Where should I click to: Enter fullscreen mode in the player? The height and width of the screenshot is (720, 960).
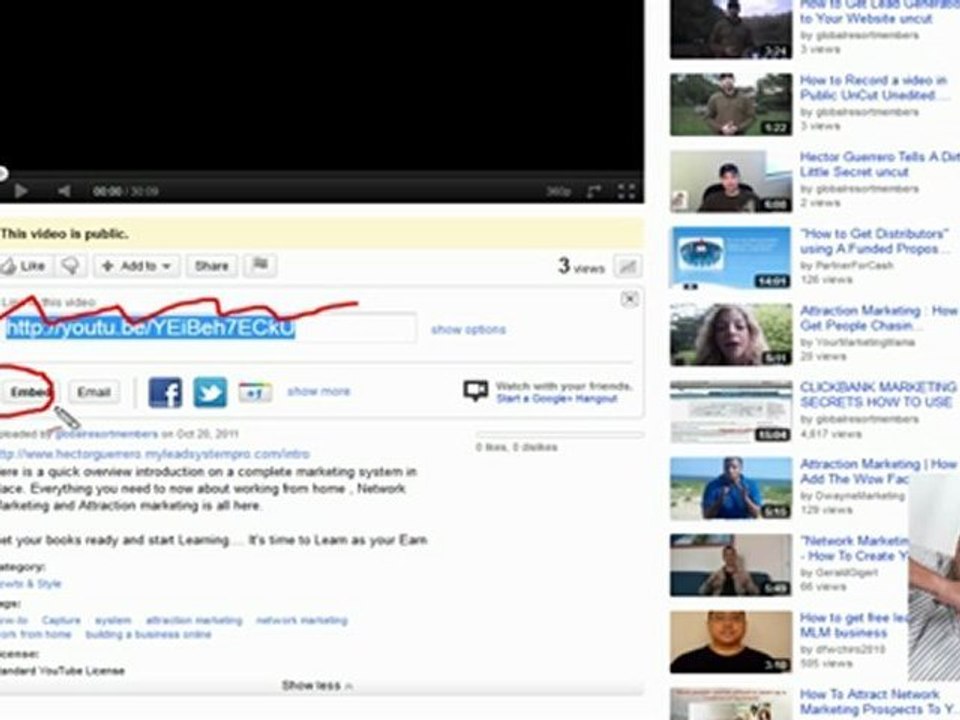pos(626,192)
